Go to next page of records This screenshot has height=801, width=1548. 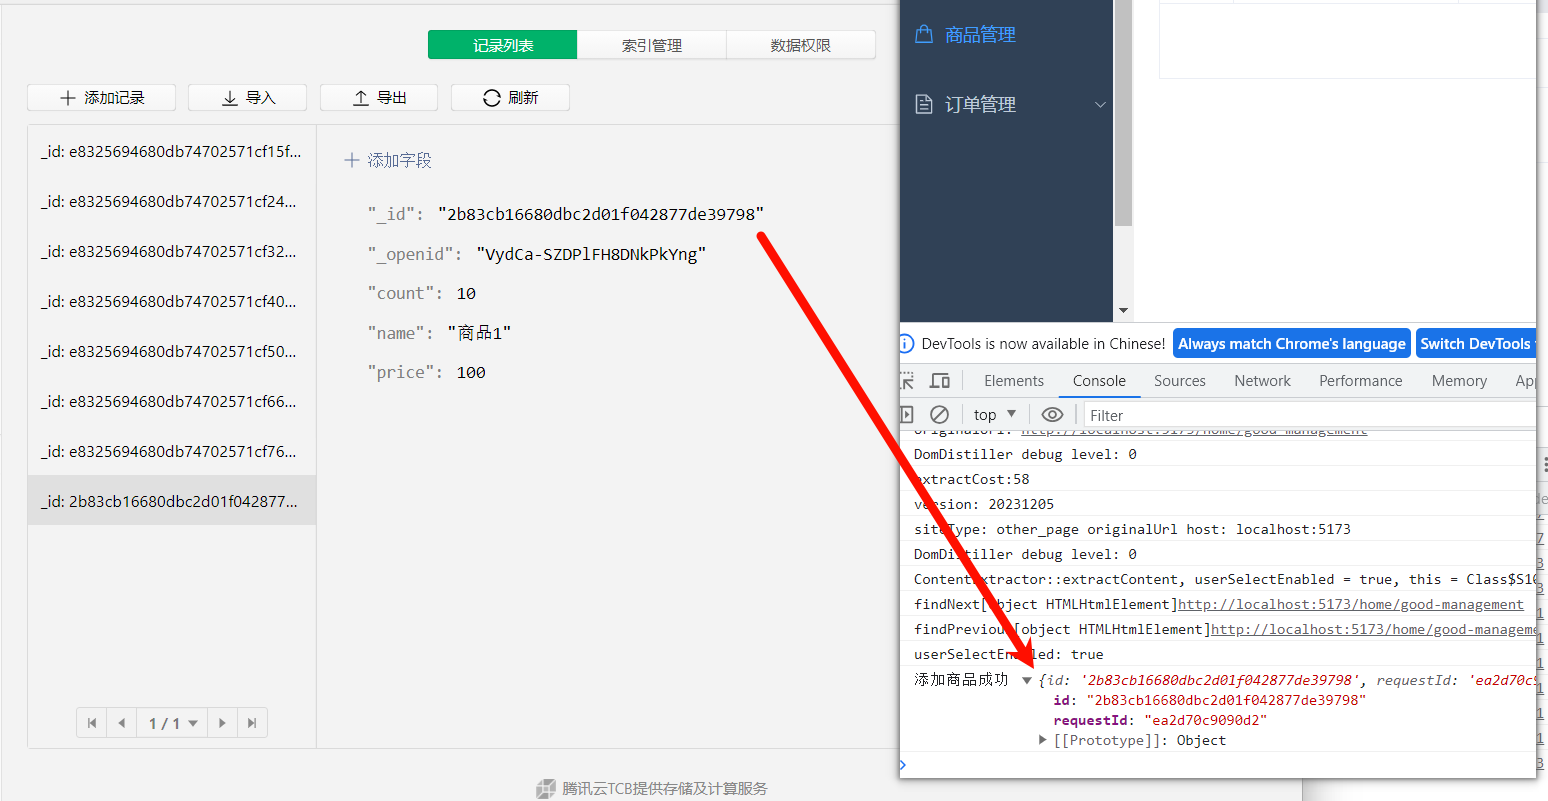click(222, 723)
